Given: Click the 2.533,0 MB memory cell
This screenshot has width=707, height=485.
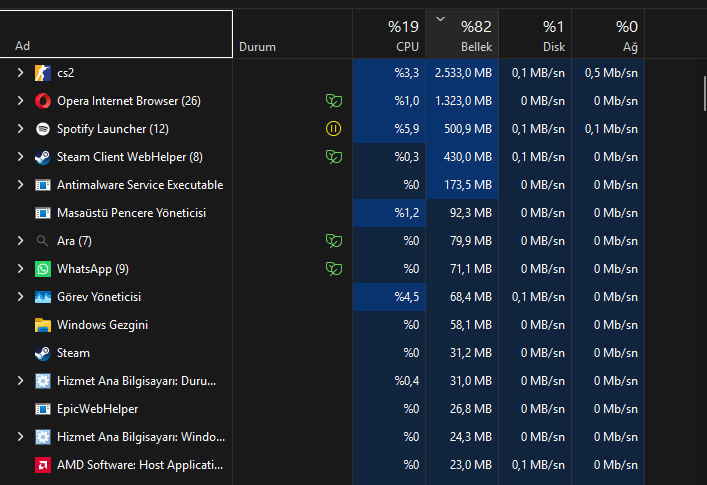Looking at the screenshot, I should point(462,73).
